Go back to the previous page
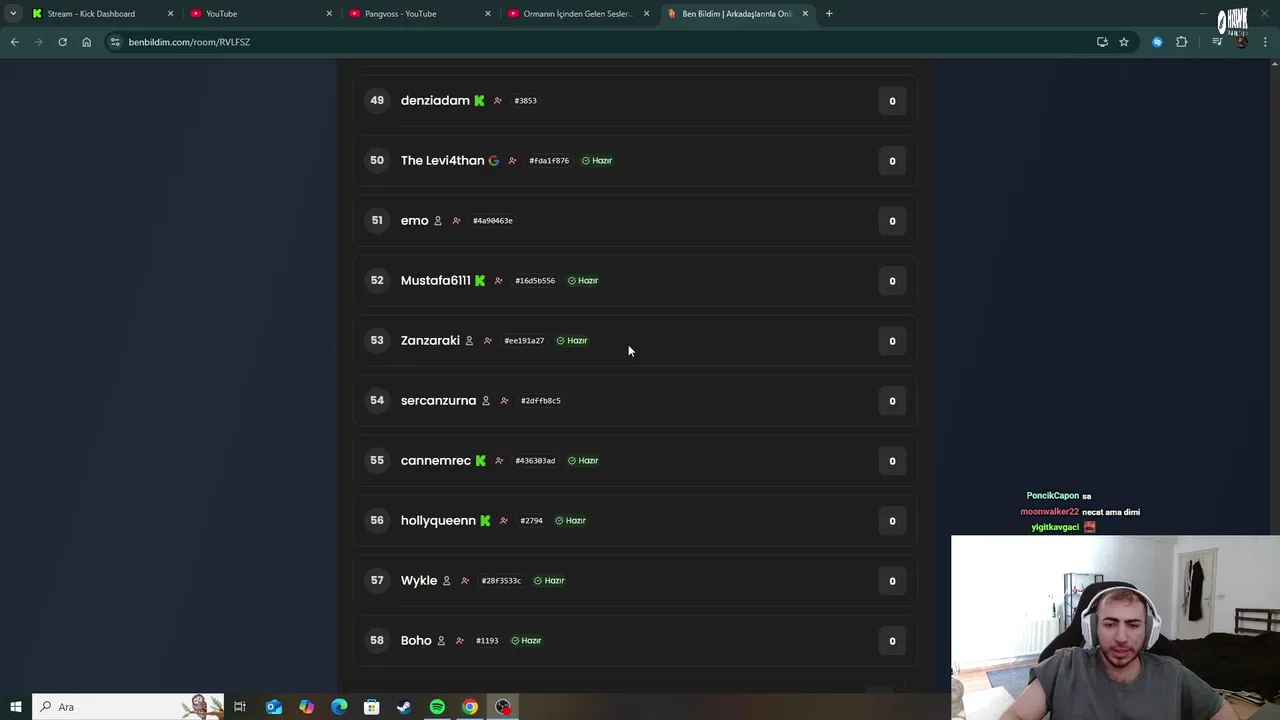 (14, 42)
